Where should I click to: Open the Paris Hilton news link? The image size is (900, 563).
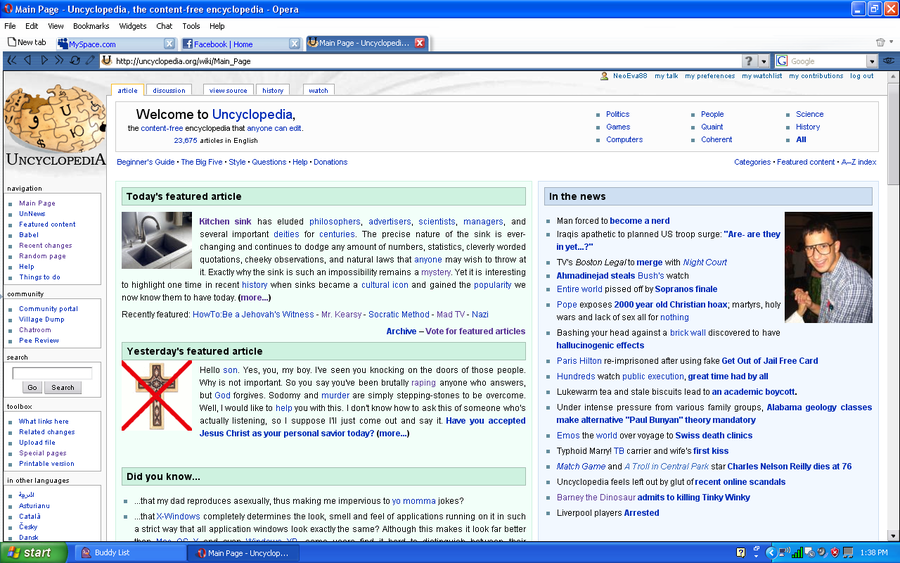tap(579, 361)
